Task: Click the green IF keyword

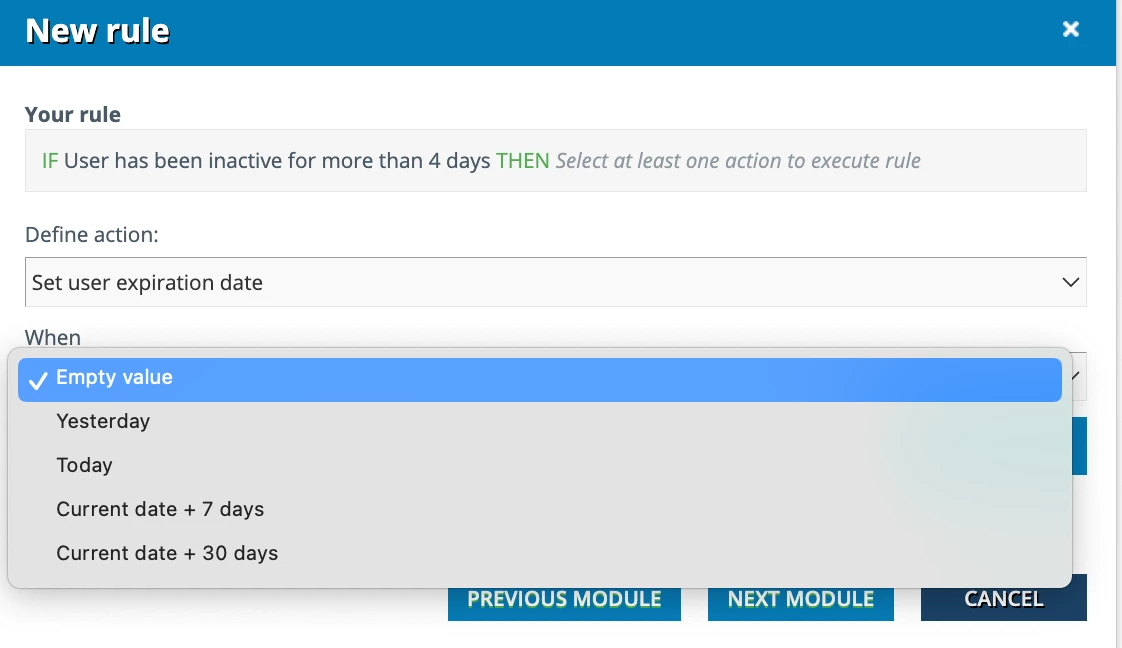Action: [50, 161]
